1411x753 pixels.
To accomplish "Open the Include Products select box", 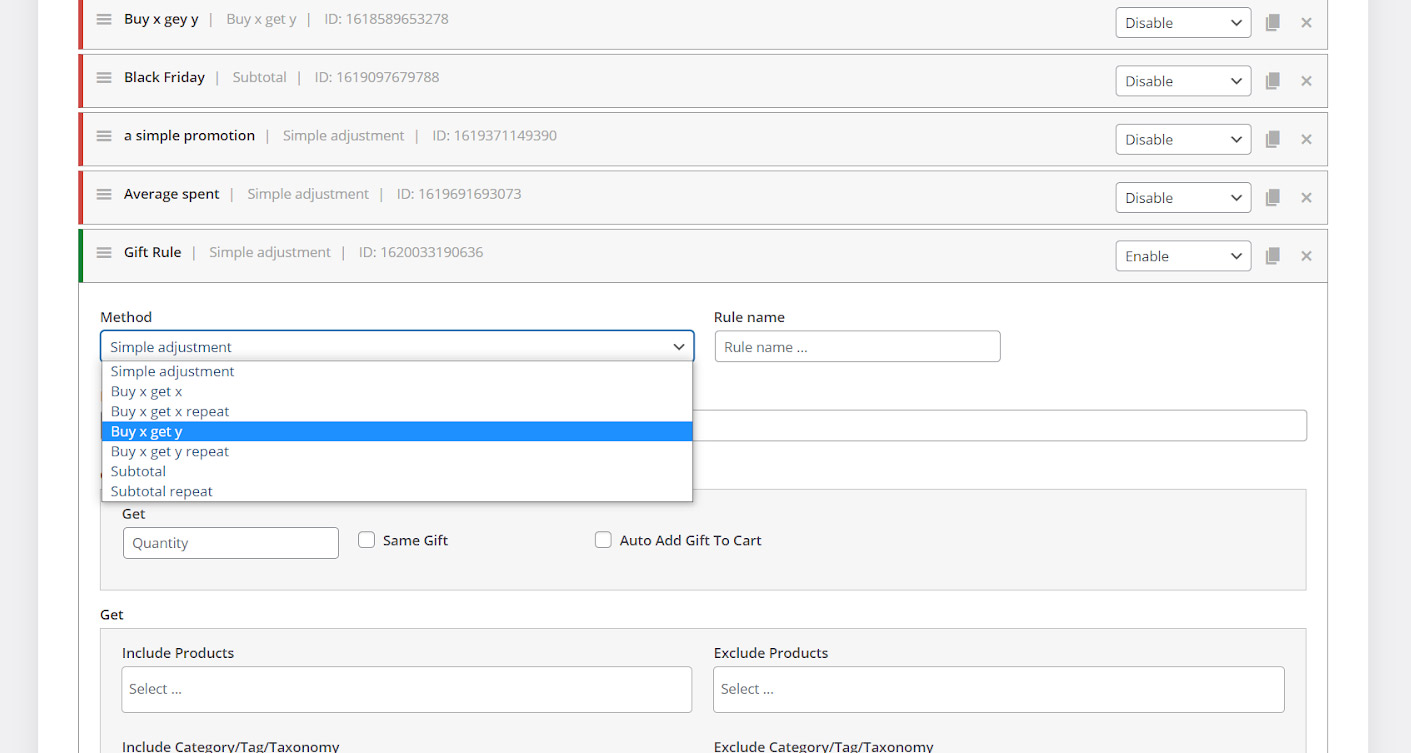I will click(x=406, y=689).
